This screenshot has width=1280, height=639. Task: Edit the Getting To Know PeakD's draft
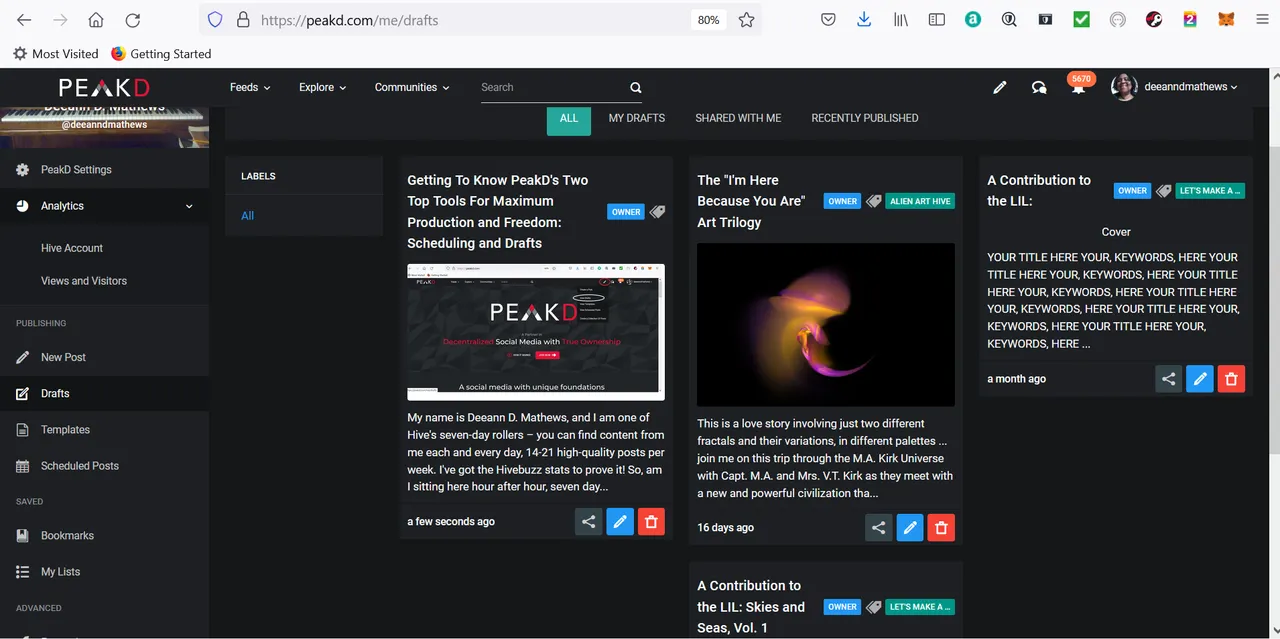[x=620, y=522]
